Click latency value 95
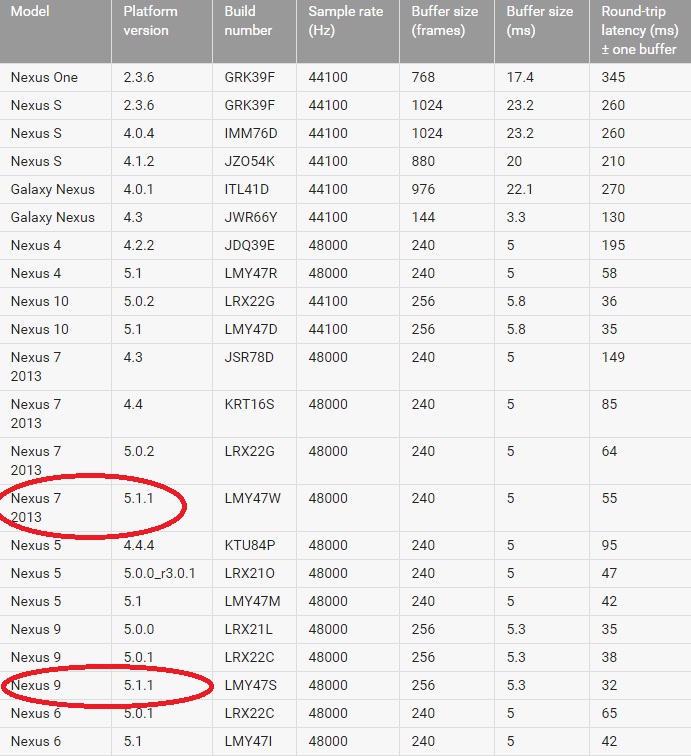The height and width of the screenshot is (756, 691). coord(609,545)
